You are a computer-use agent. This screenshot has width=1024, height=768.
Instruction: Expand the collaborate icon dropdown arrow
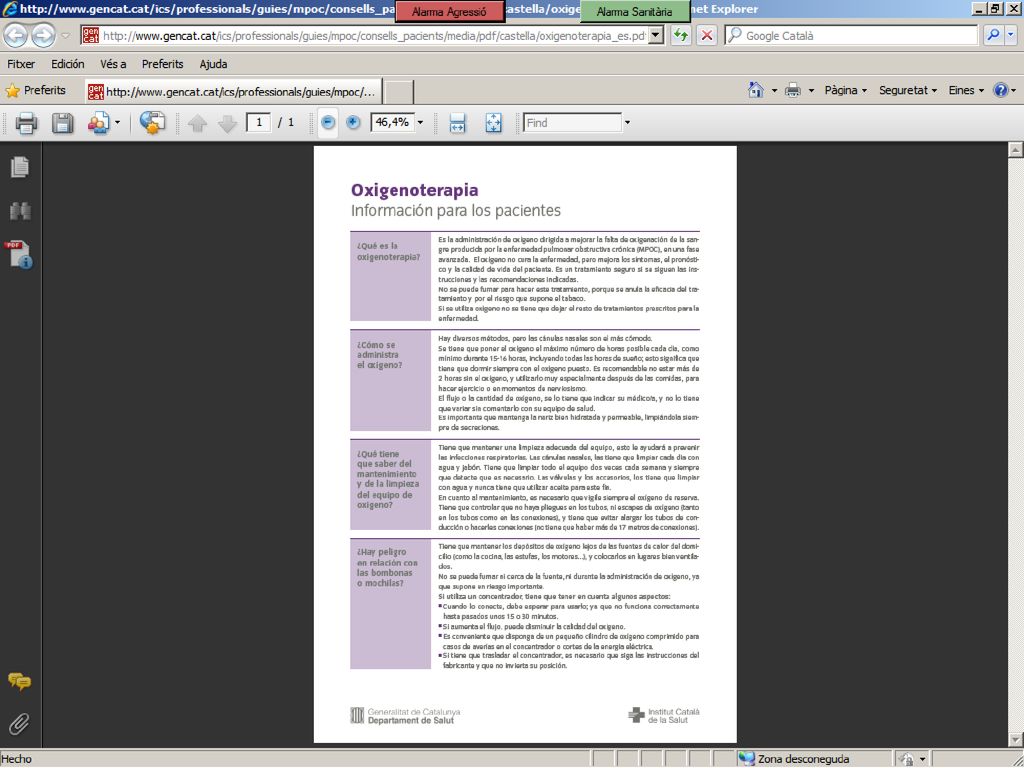pyautogui.click(x=118, y=123)
